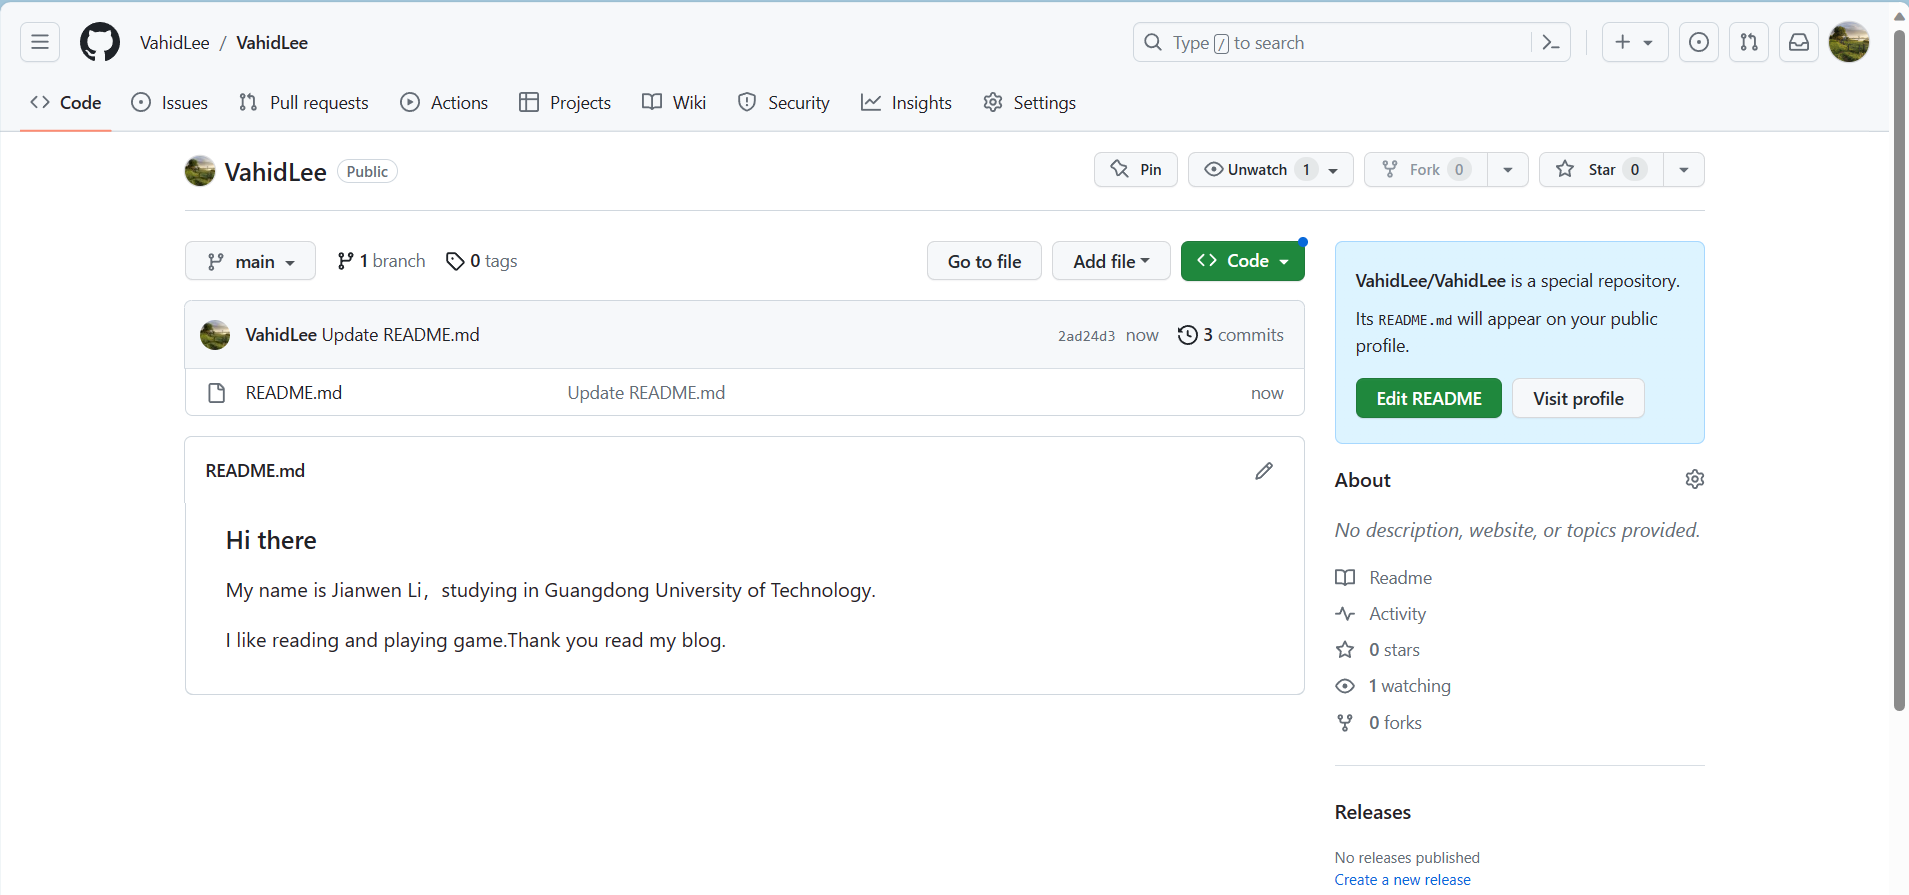View 0 stars link

point(1378,650)
